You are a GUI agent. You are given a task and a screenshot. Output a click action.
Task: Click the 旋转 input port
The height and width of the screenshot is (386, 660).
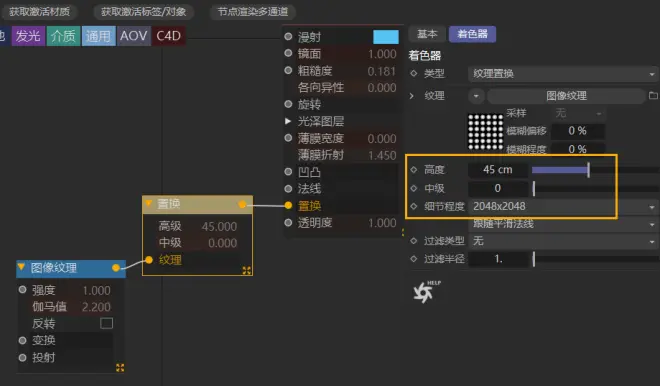(x=288, y=104)
